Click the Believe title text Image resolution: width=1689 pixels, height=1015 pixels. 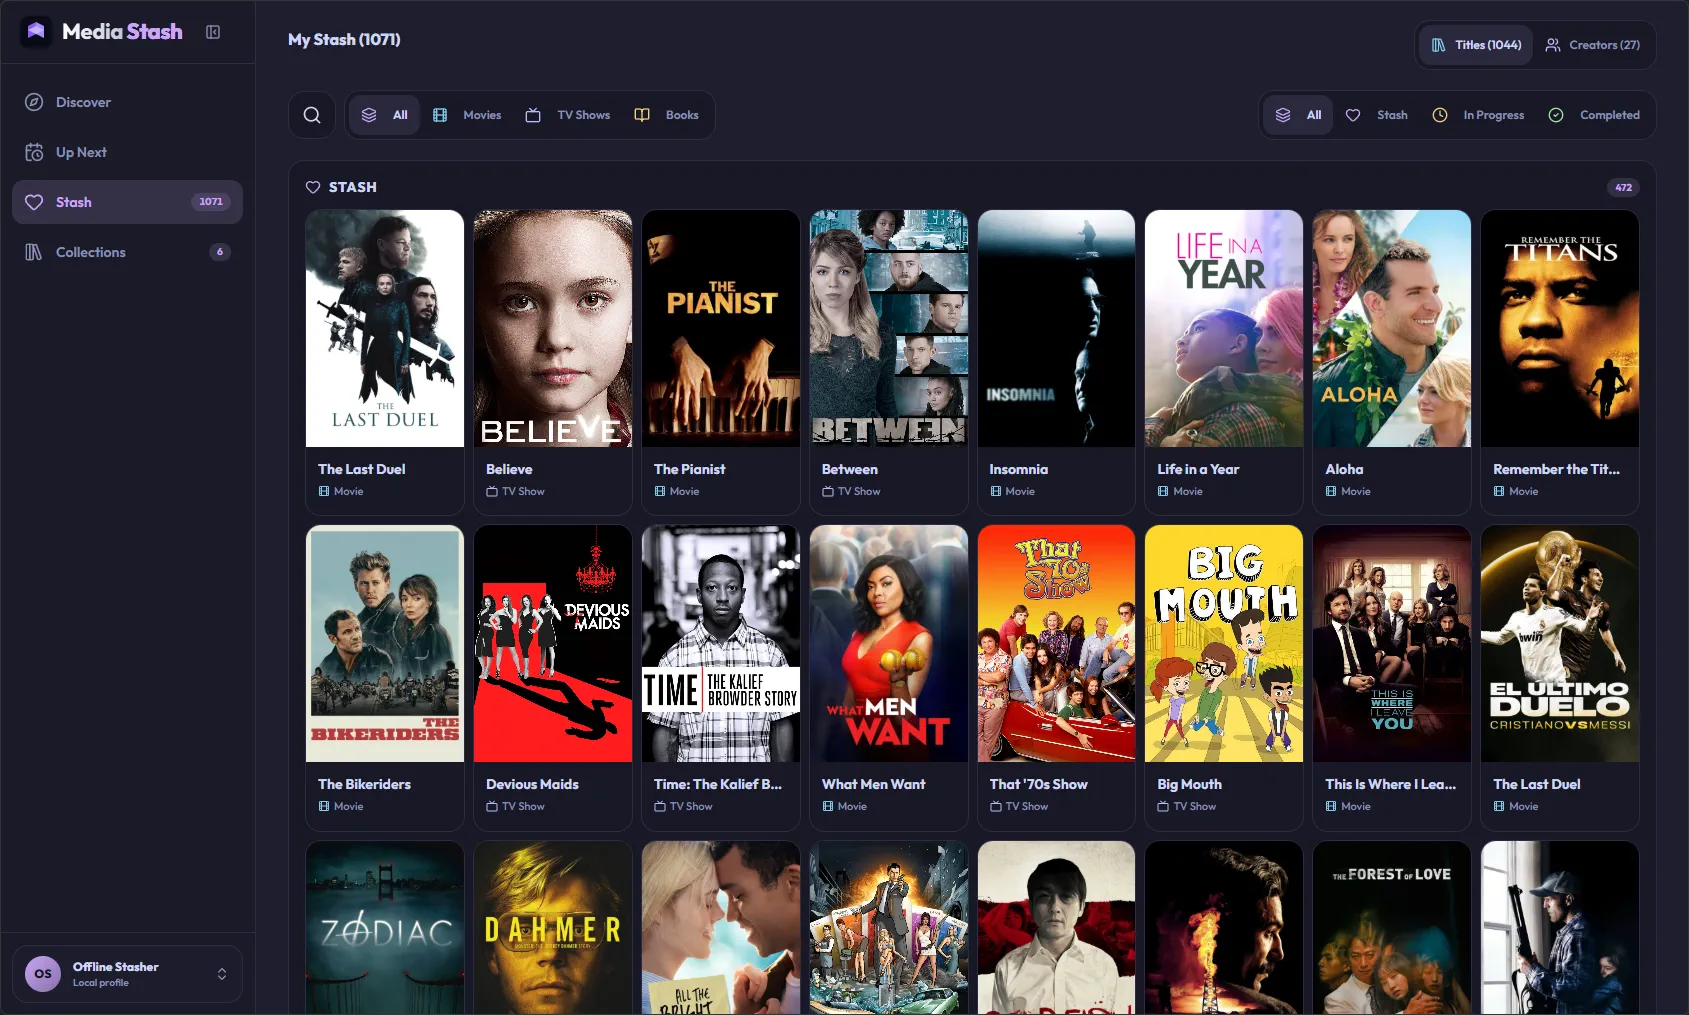509,469
